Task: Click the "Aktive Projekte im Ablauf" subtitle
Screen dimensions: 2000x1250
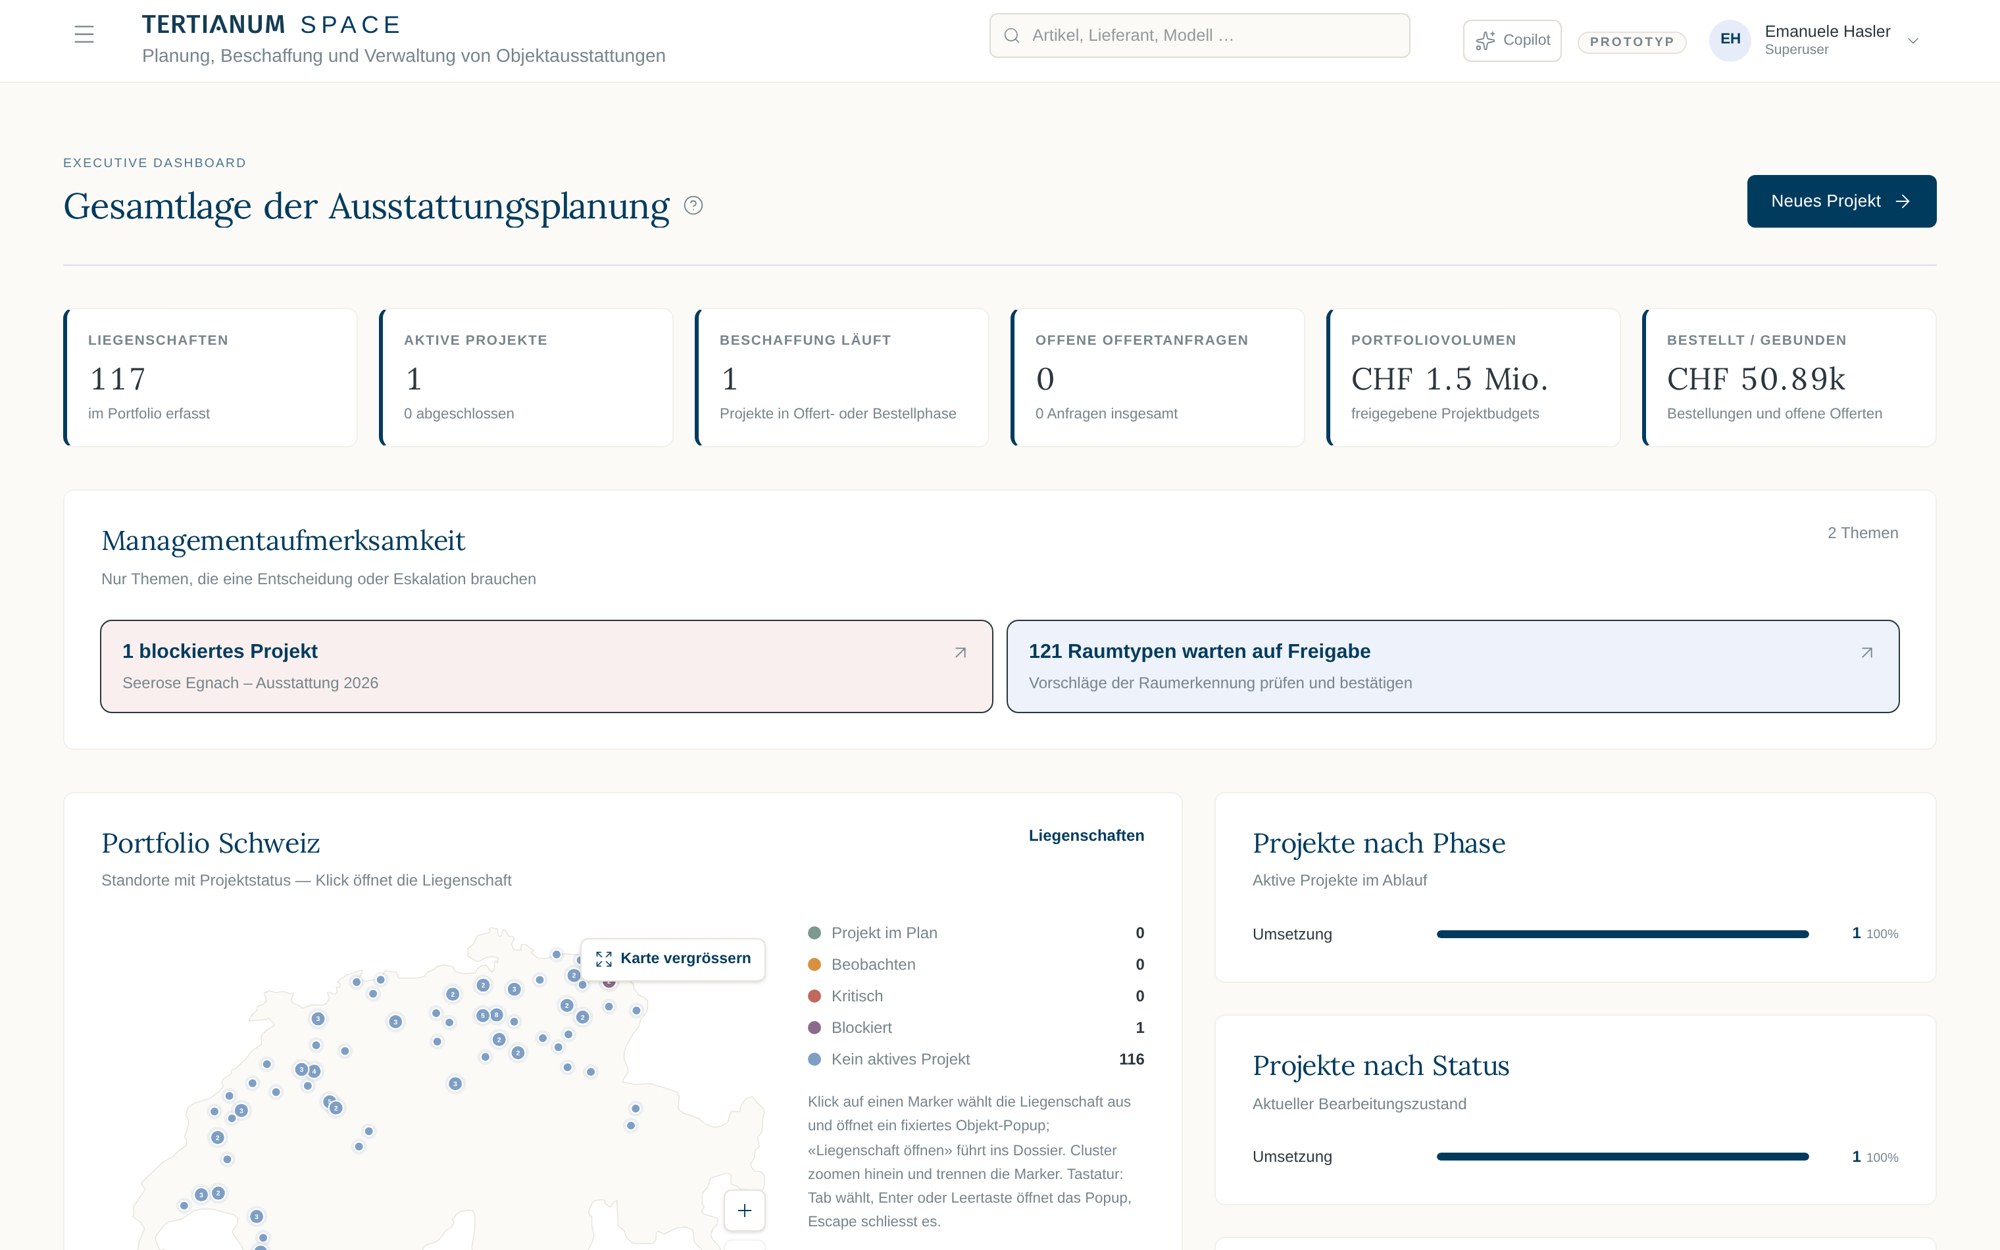Action: 1339,880
